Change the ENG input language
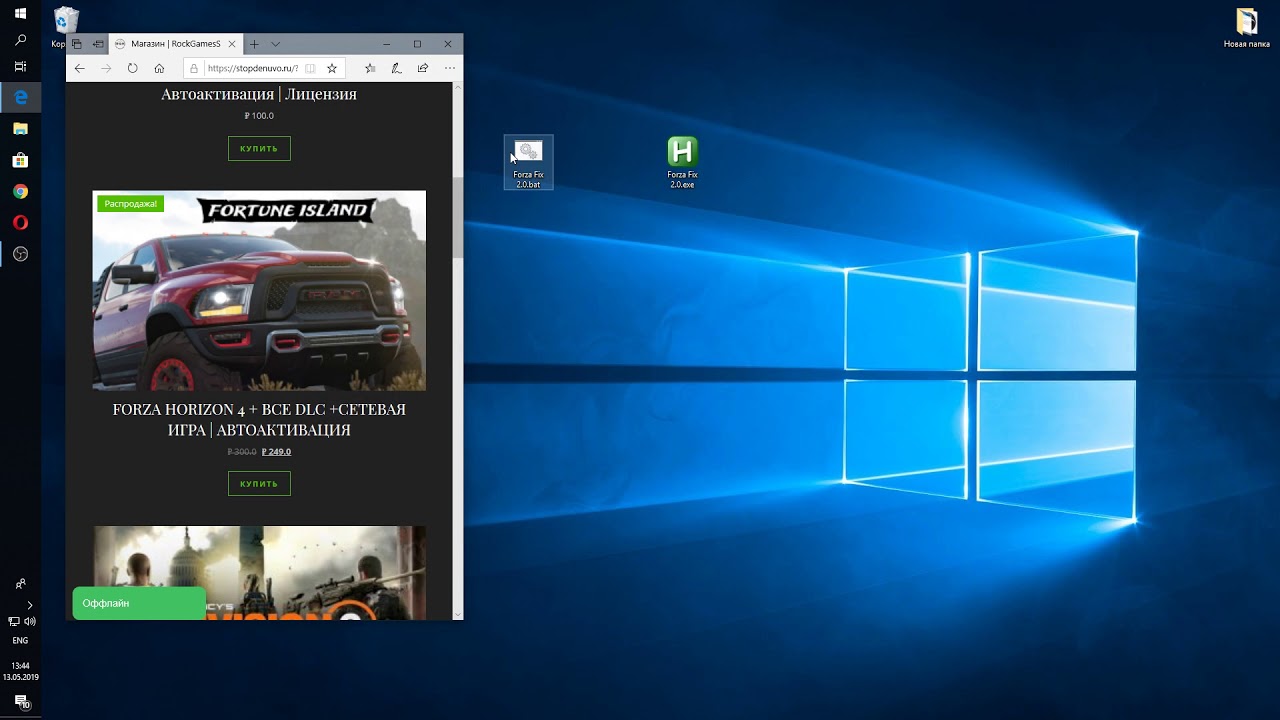The image size is (1280, 720). pyautogui.click(x=20, y=641)
